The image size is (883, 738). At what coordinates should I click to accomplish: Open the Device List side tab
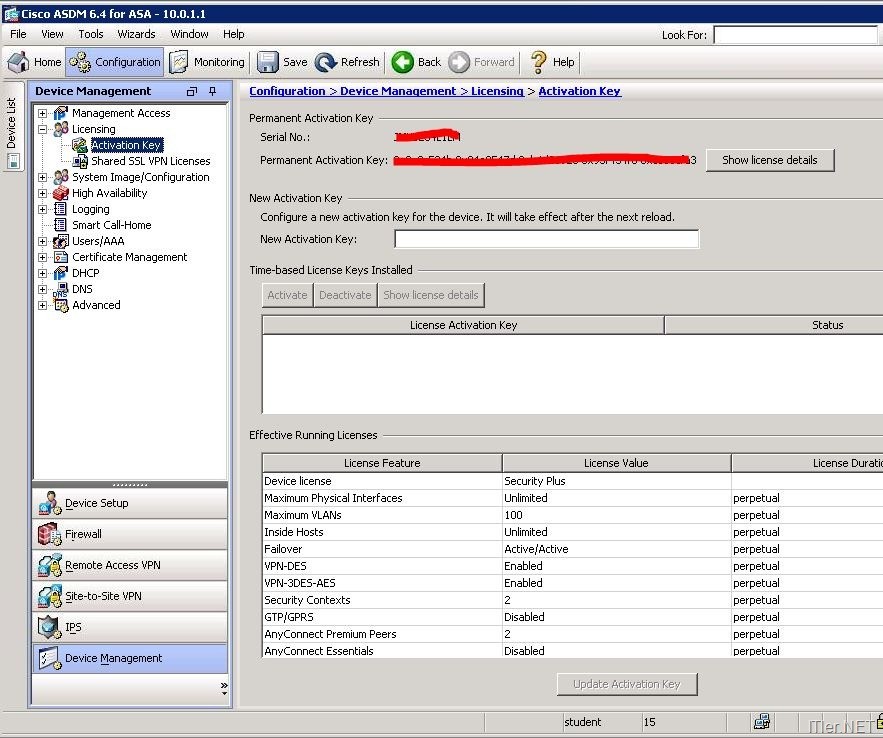tap(12, 126)
